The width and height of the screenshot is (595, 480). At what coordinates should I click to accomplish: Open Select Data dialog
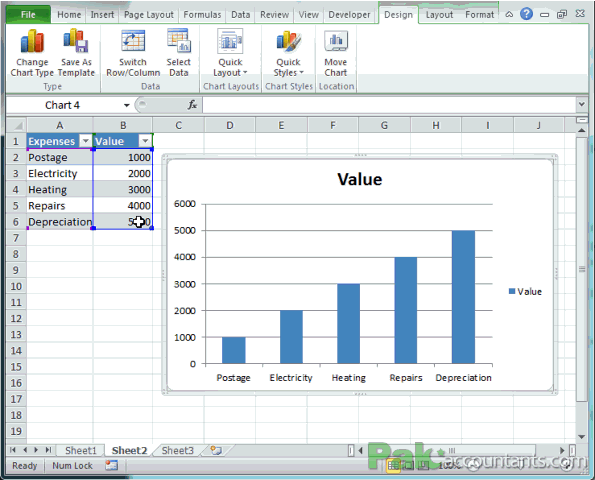click(x=178, y=53)
